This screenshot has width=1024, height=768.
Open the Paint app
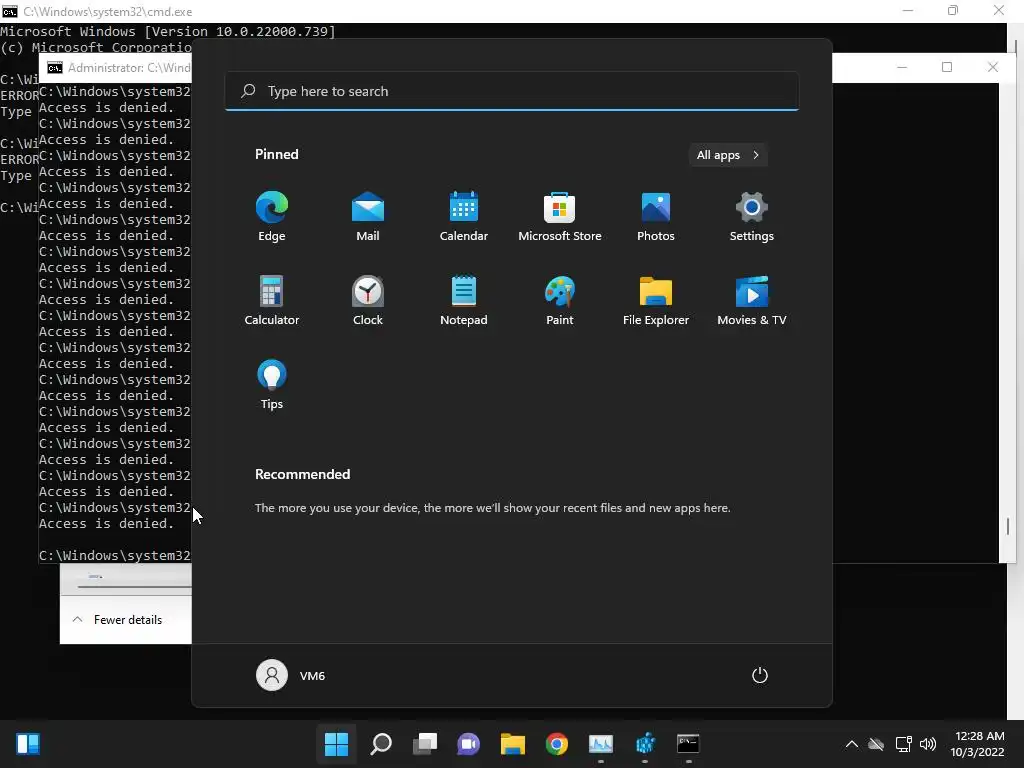pos(560,300)
